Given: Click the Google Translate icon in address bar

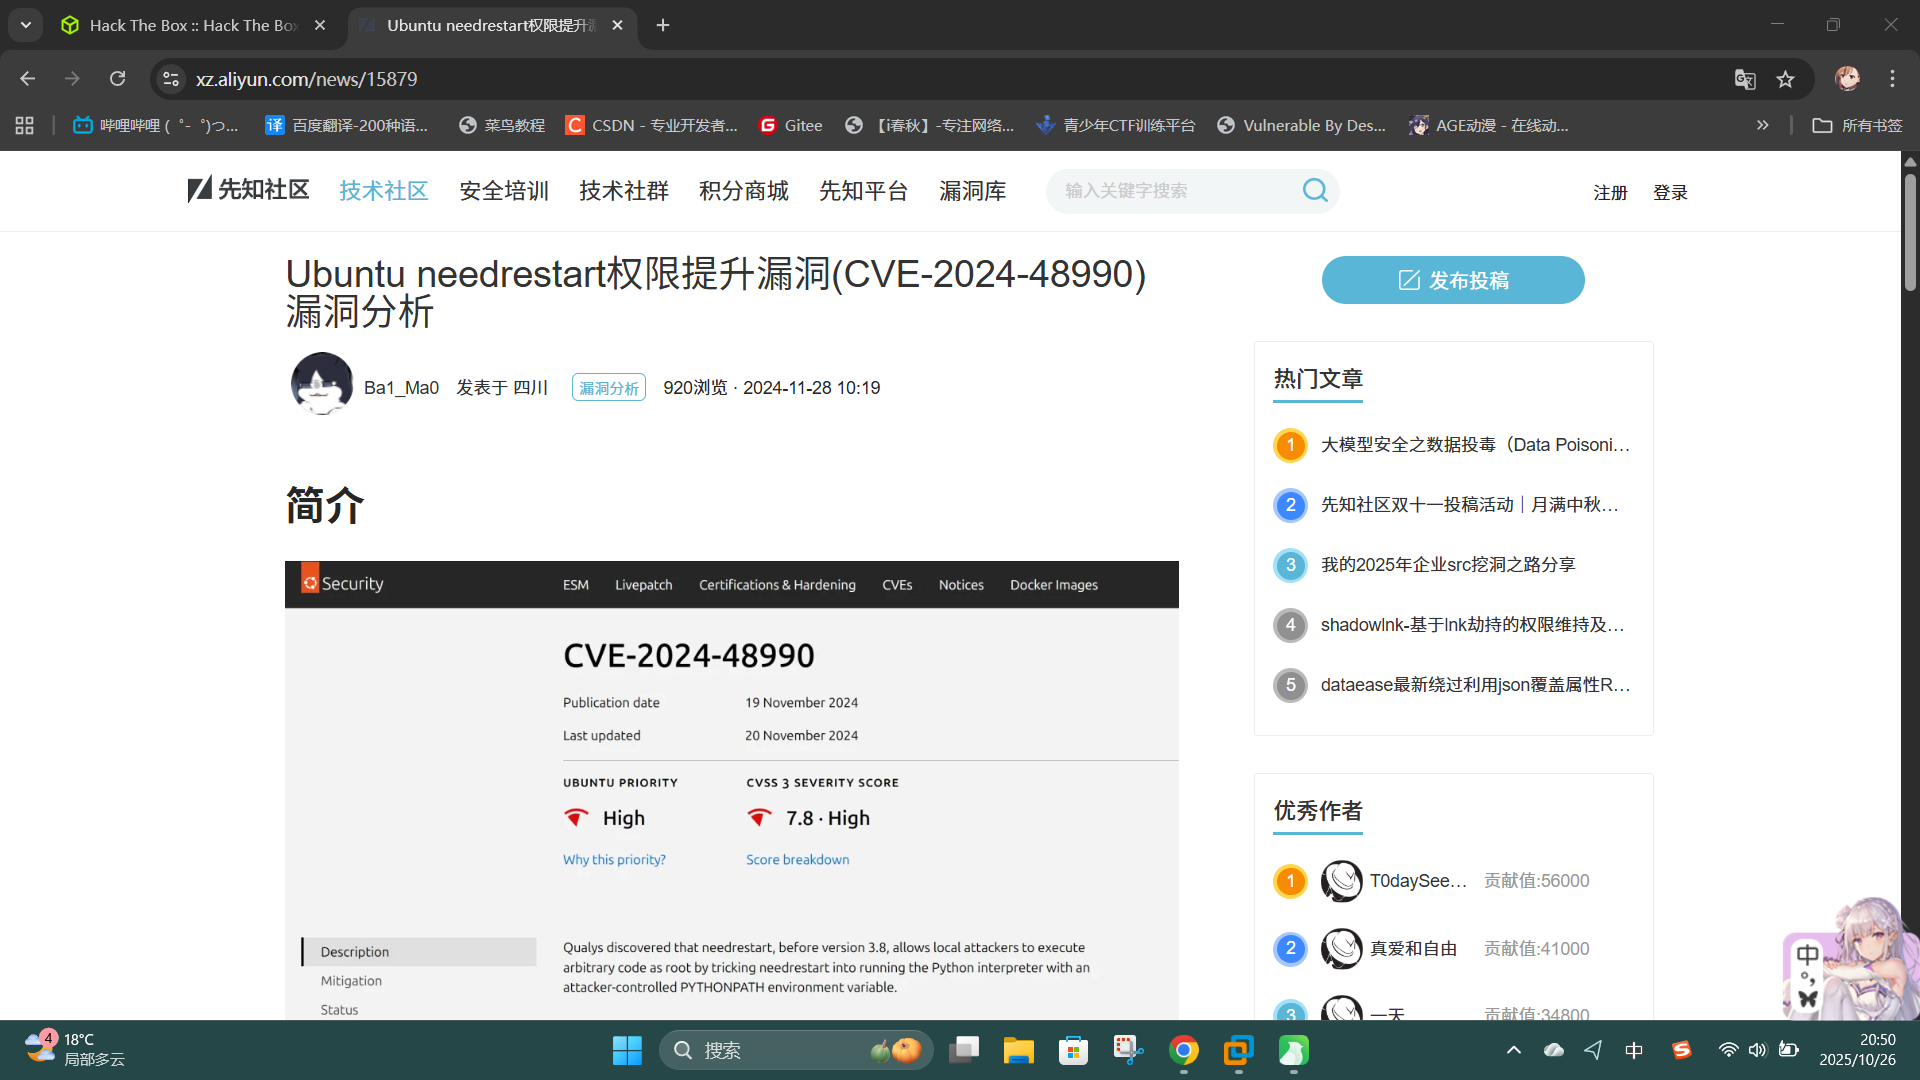Looking at the screenshot, I should [x=1744, y=79].
